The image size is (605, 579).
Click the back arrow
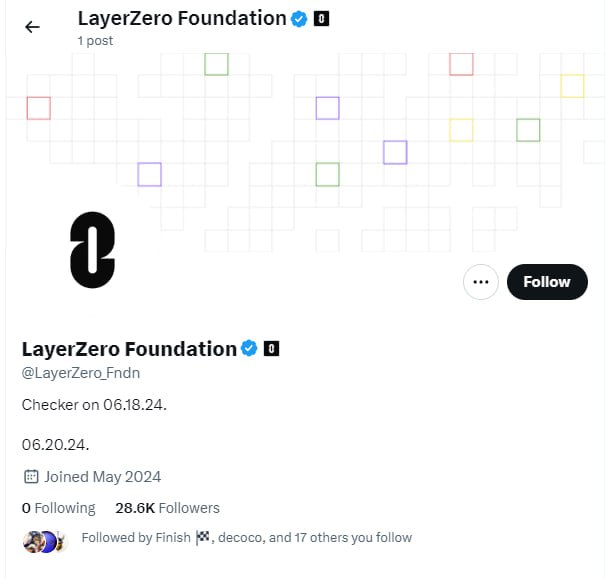click(32, 27)
